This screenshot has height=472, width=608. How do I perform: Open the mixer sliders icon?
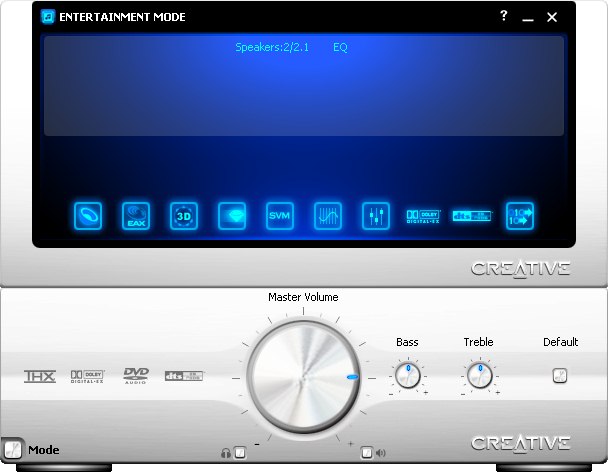pyautogui.click(x=376, y=216)
